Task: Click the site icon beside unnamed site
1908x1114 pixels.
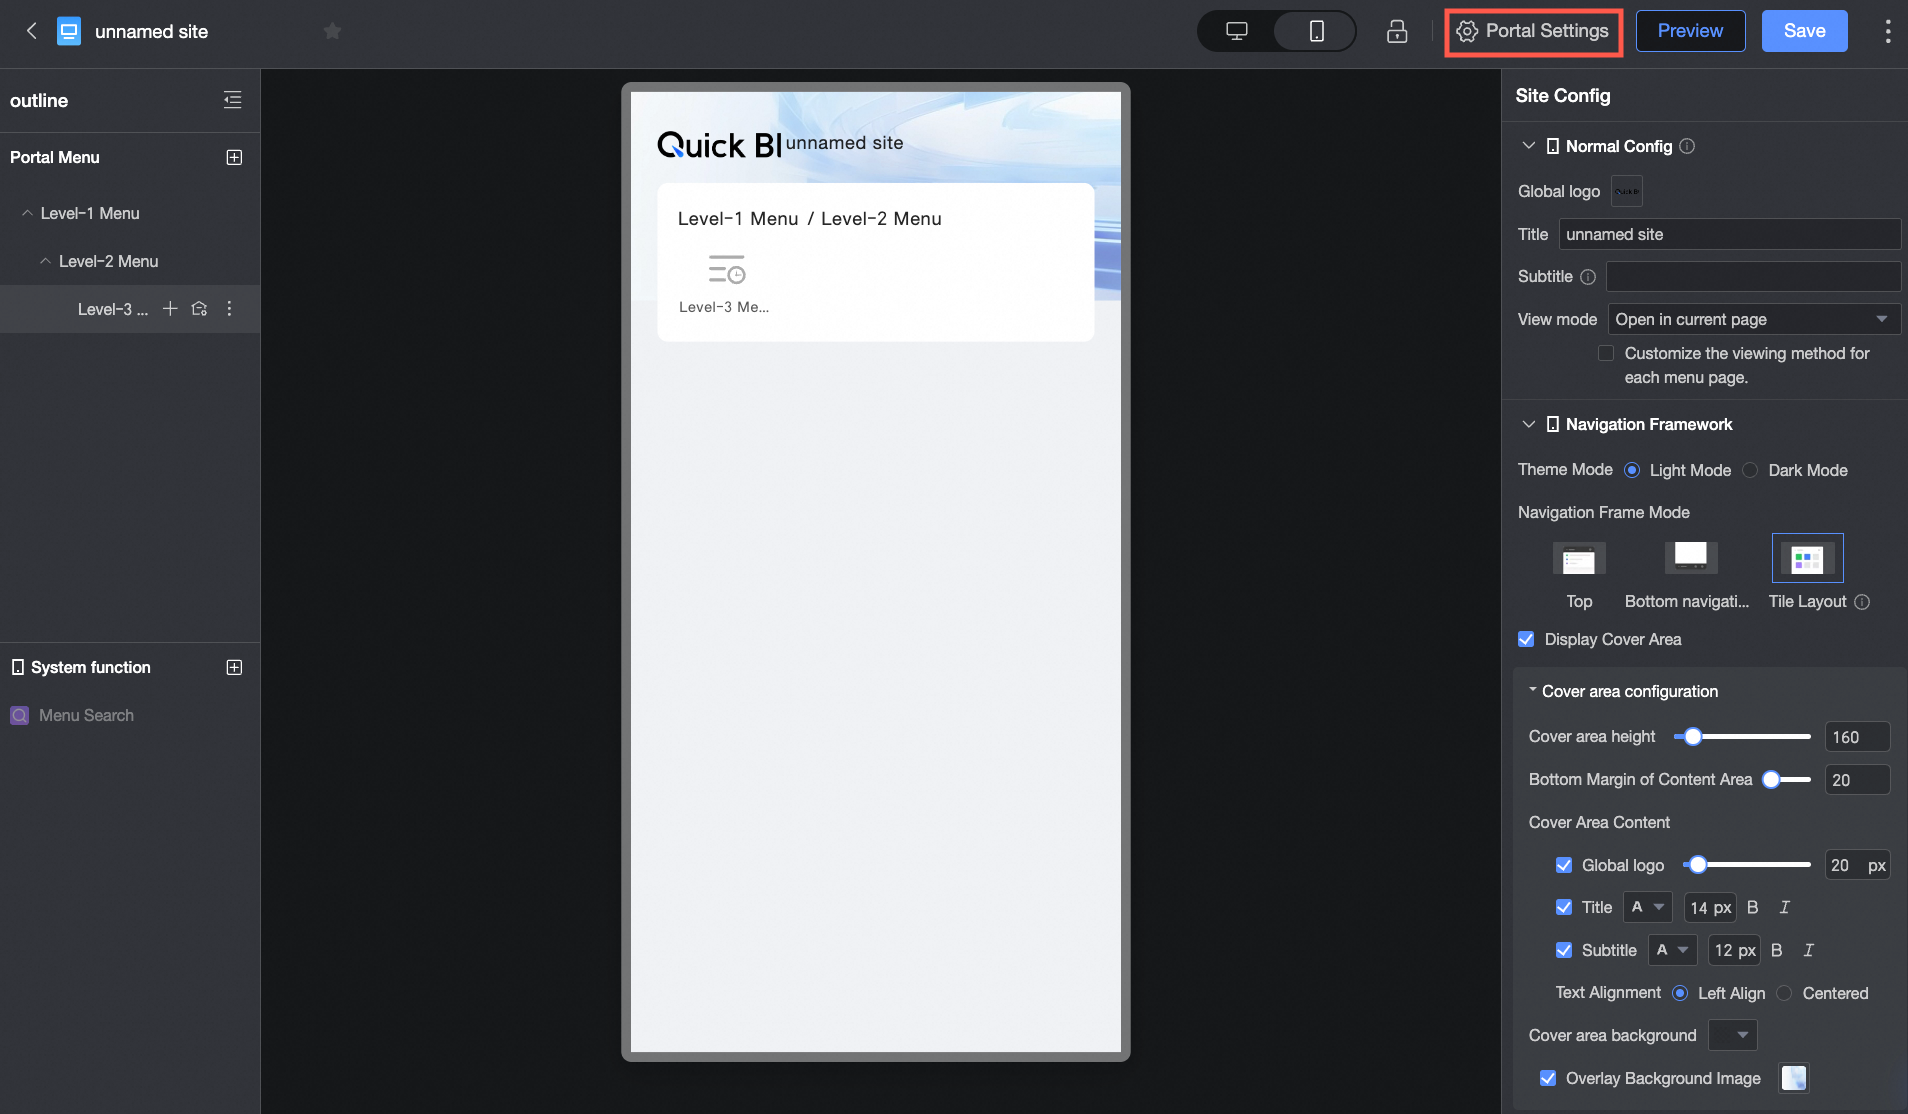Action: pyautogui.click(x=69, y=31)
